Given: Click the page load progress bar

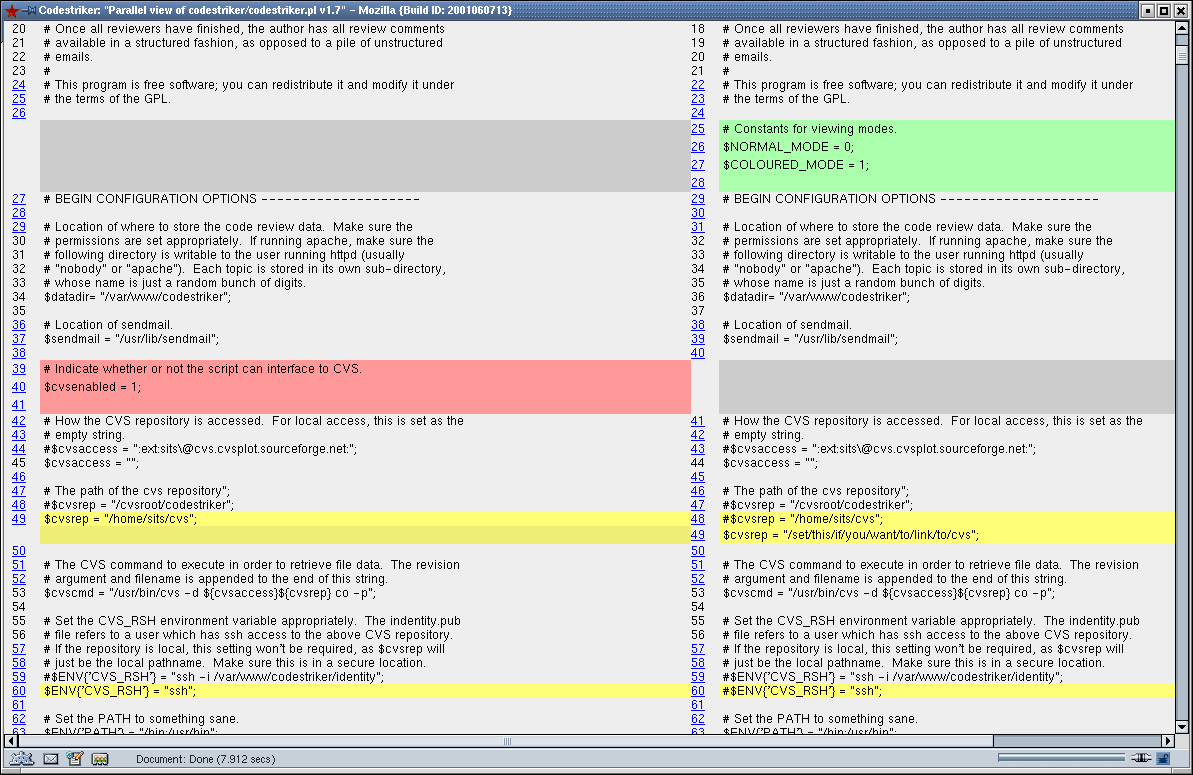Looking at the screenshot, I should click(x=1062, y=759).
